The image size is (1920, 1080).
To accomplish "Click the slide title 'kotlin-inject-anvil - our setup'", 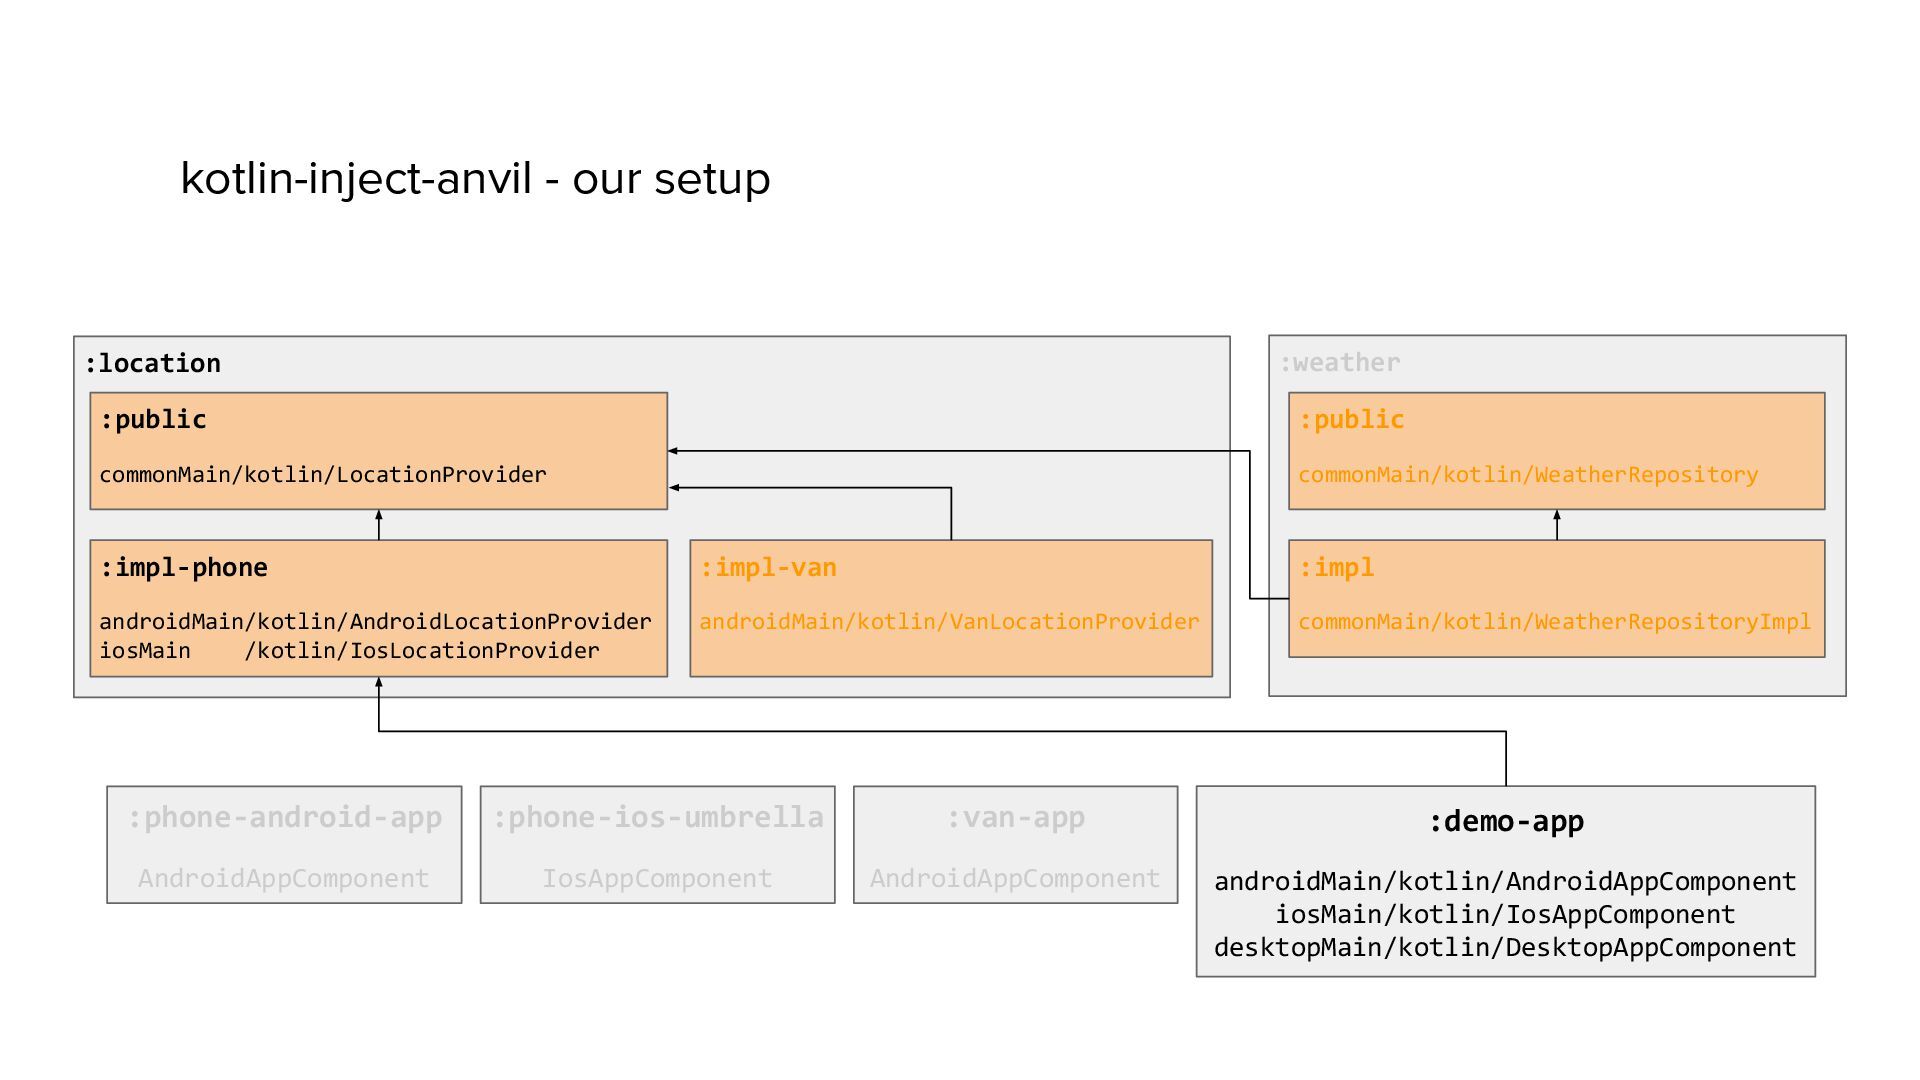I will pyautogui.click(x=475, y=179).
